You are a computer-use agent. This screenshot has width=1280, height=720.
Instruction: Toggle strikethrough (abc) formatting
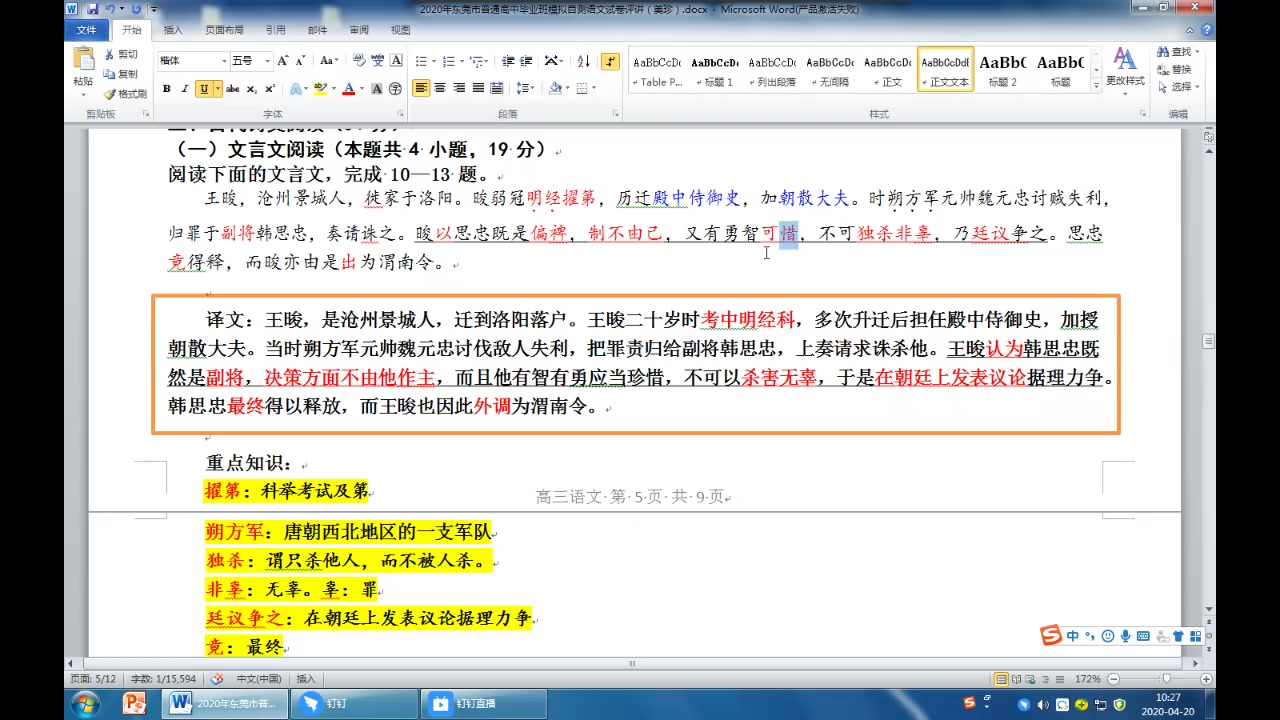(x=232, y=89)
